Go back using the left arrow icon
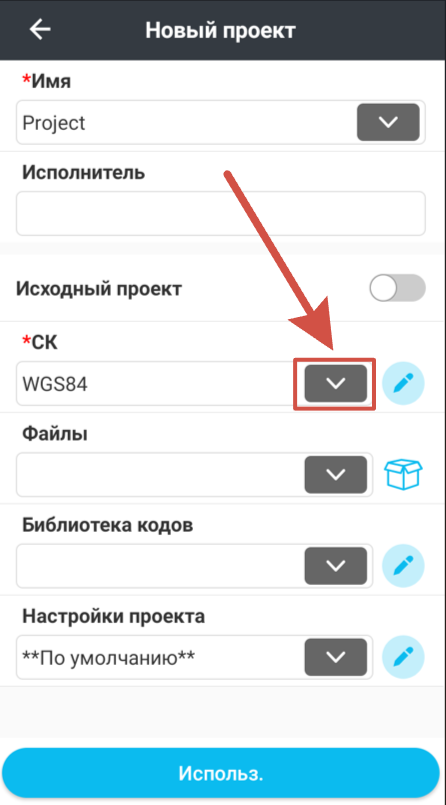446x805 pixels. pos(40,30)
